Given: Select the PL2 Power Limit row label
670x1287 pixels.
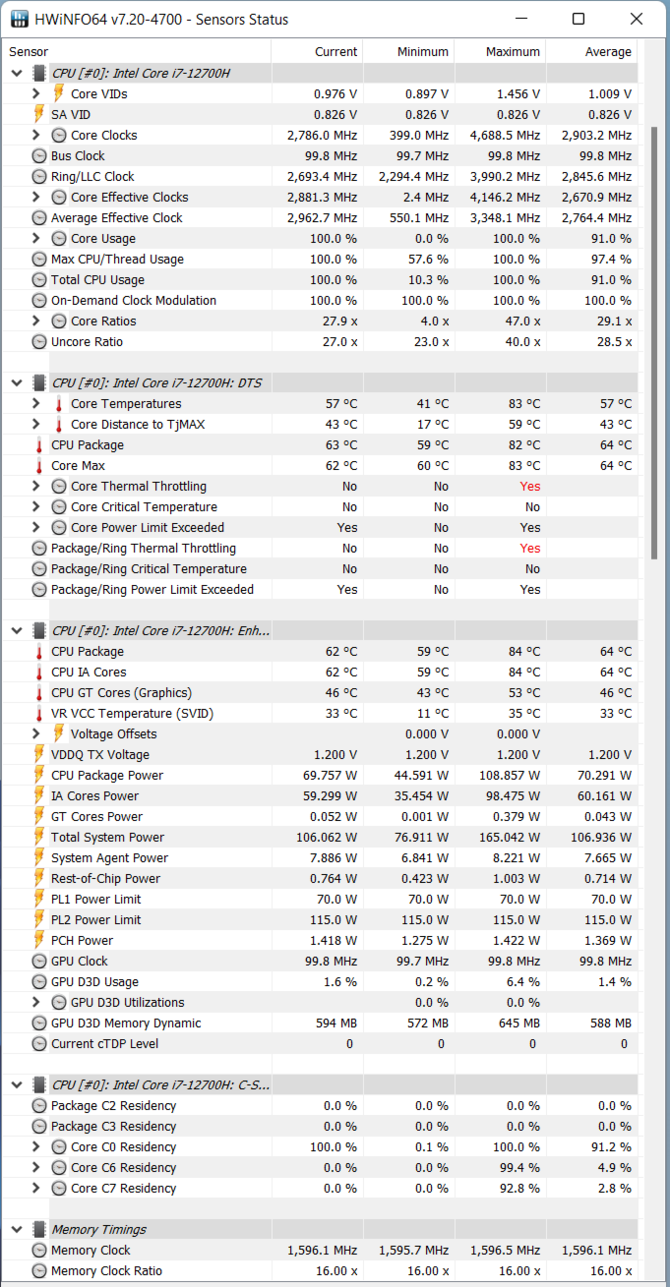Looking at the screenshot, I should coord(96,920).
